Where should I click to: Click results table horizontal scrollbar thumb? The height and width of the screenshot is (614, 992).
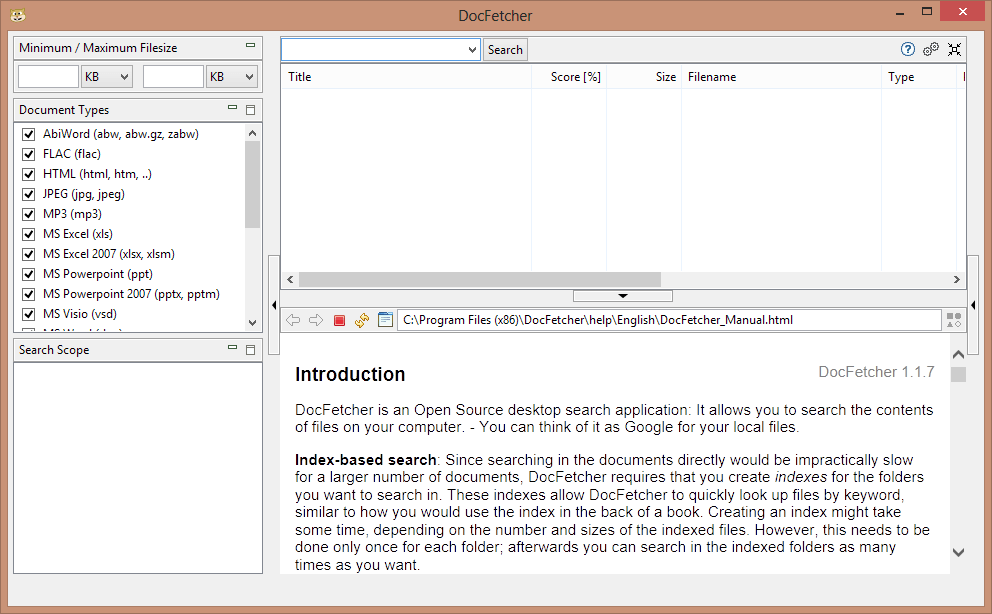(x=480, y=279)
